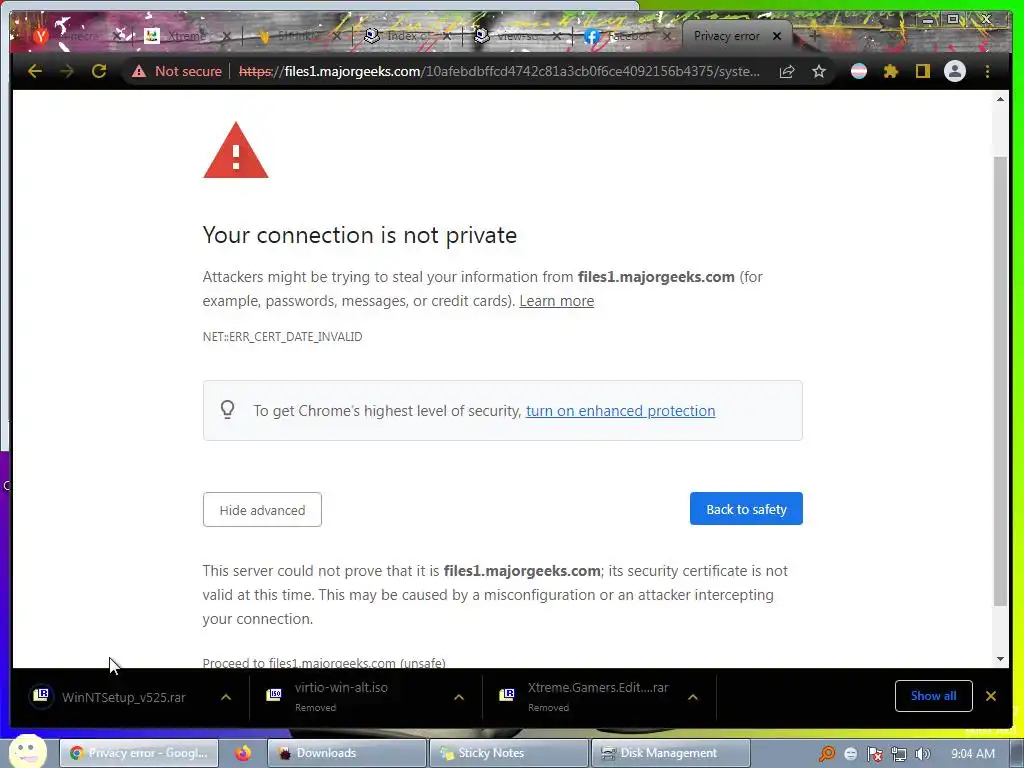Go back using the browser back arrow
Viewport: 1024px width, 768px height.
click(35, 71)
